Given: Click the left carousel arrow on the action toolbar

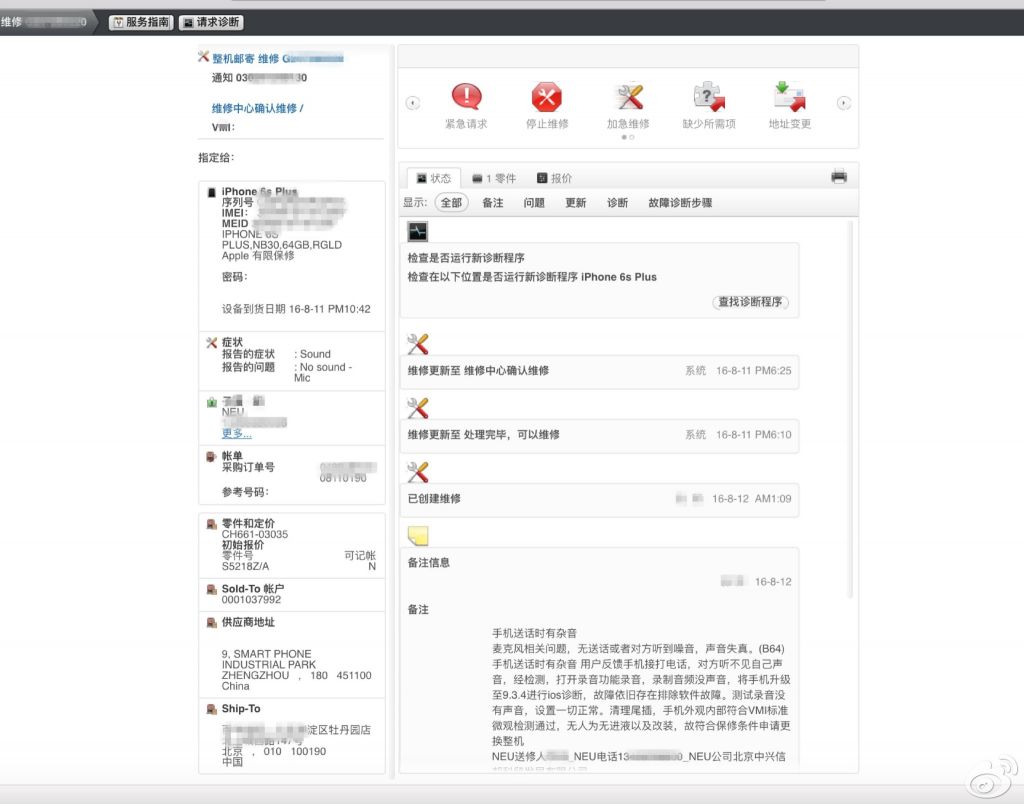Looking at the screenshot, I should 412,103.
